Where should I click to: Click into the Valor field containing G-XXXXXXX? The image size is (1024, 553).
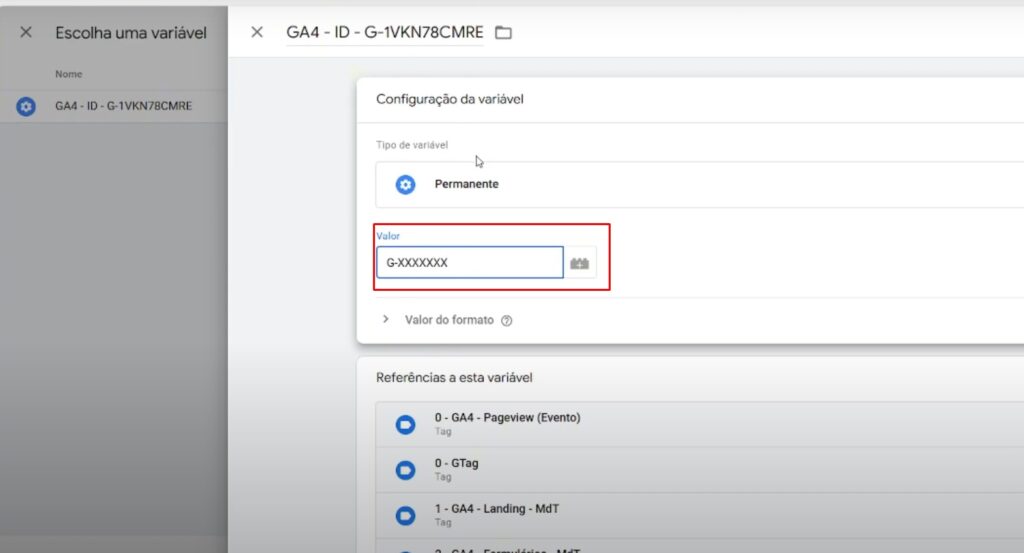pyautogui.click(x=469, y=263)
